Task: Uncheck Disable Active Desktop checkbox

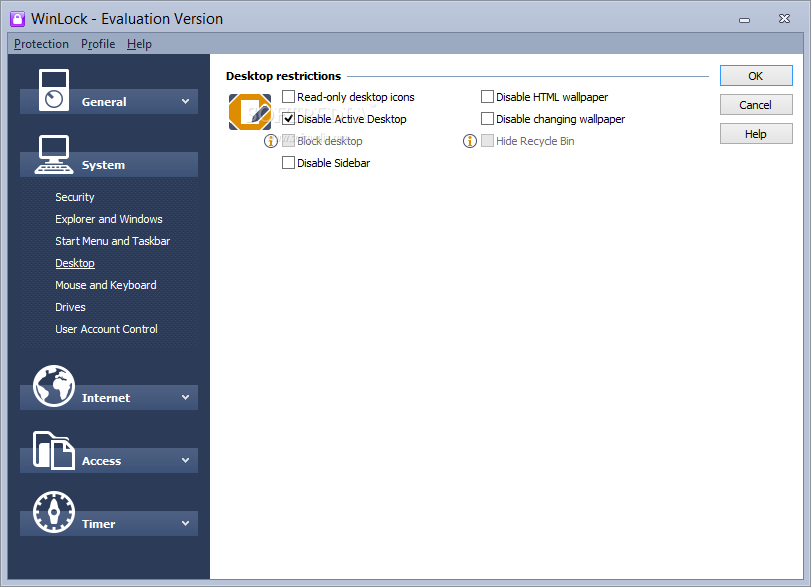Action: point(288,119)
